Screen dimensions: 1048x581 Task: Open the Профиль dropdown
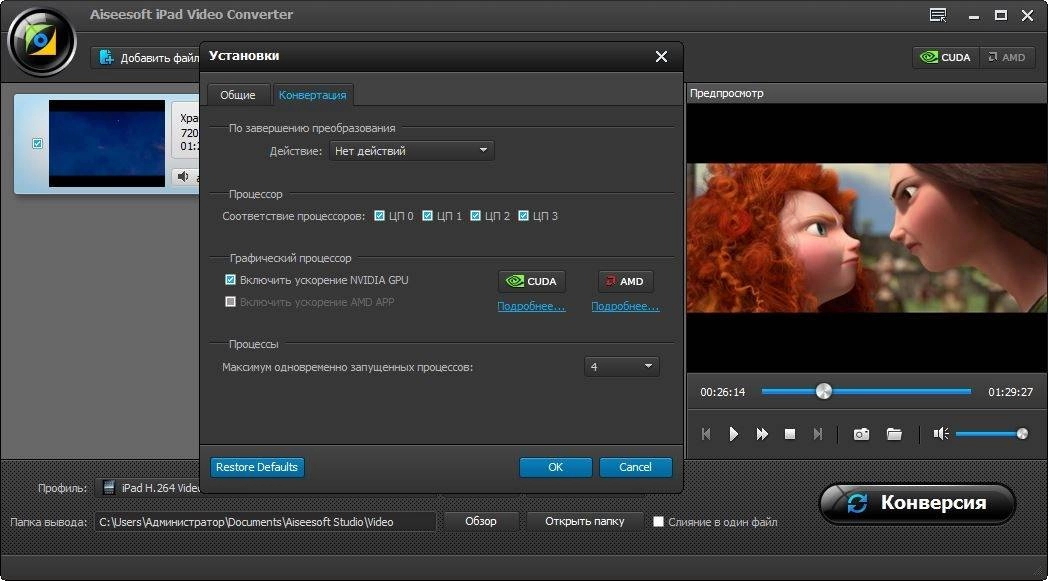148,488
